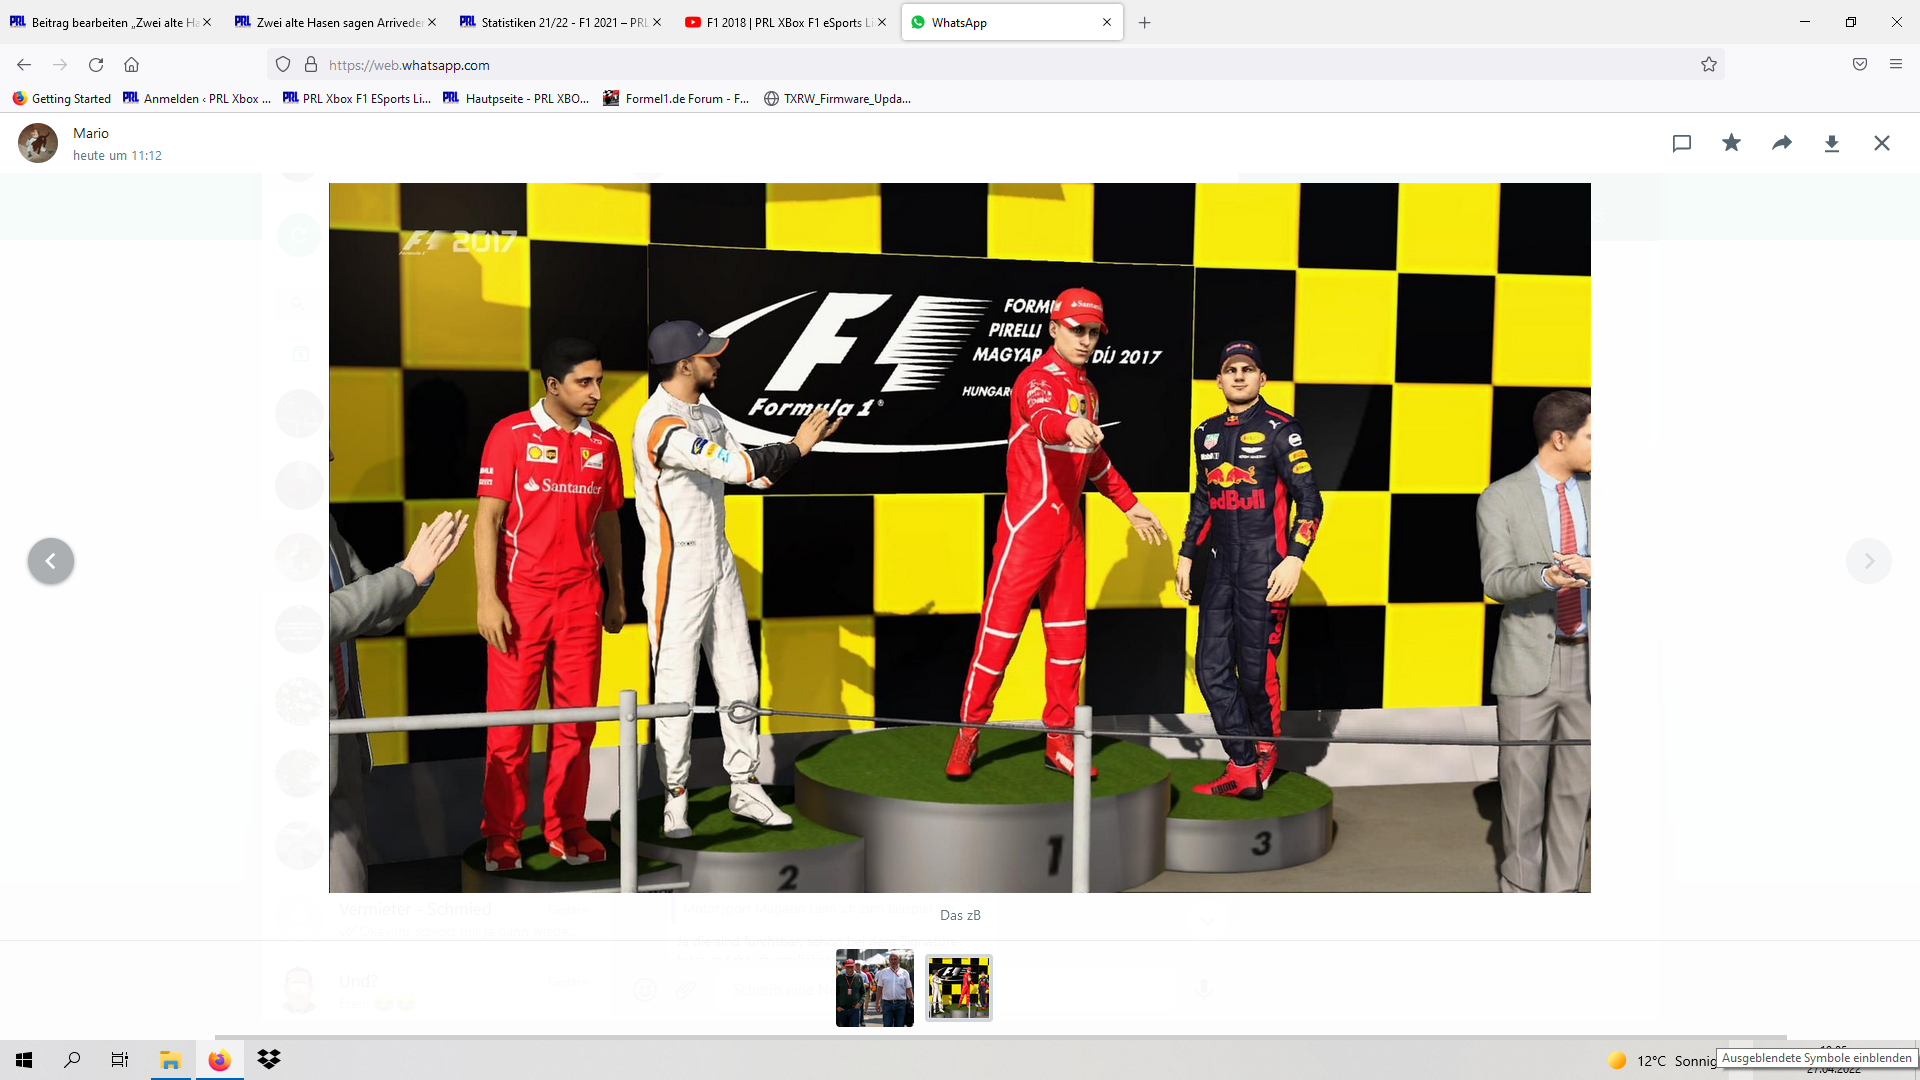Open the browser home page
The image size is (1920, 1080).
pos(131,65)
